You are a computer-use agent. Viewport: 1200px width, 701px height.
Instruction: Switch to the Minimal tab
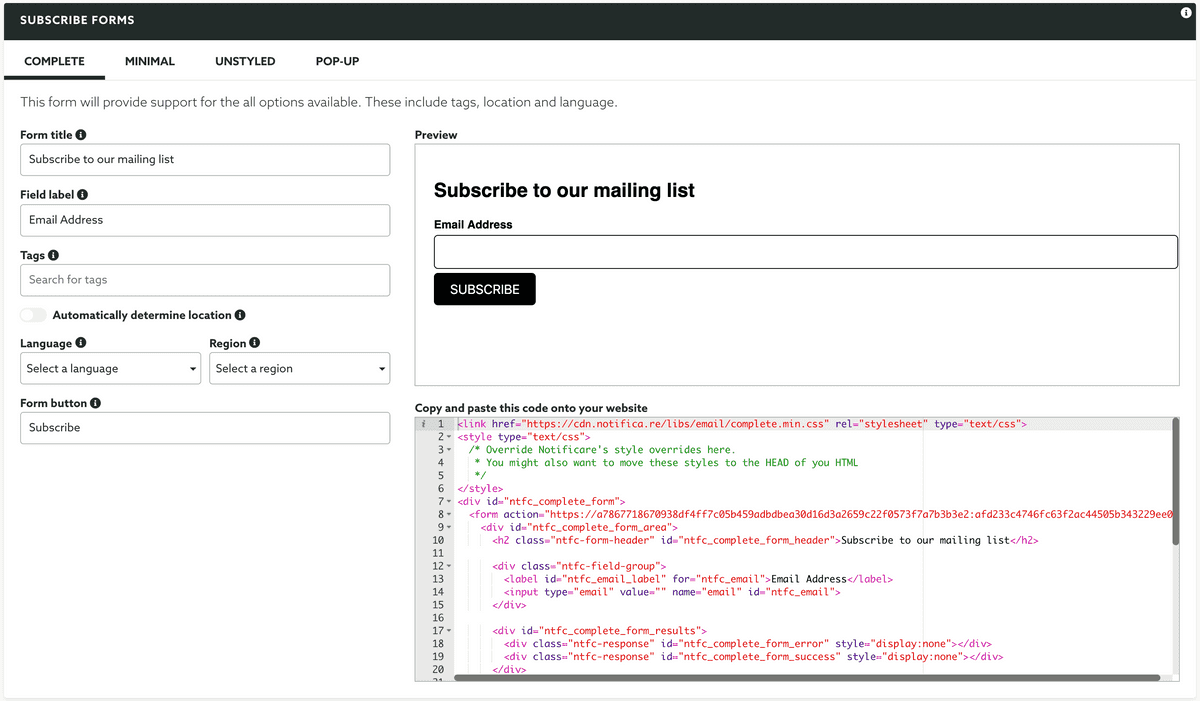(x=150, y=61)
